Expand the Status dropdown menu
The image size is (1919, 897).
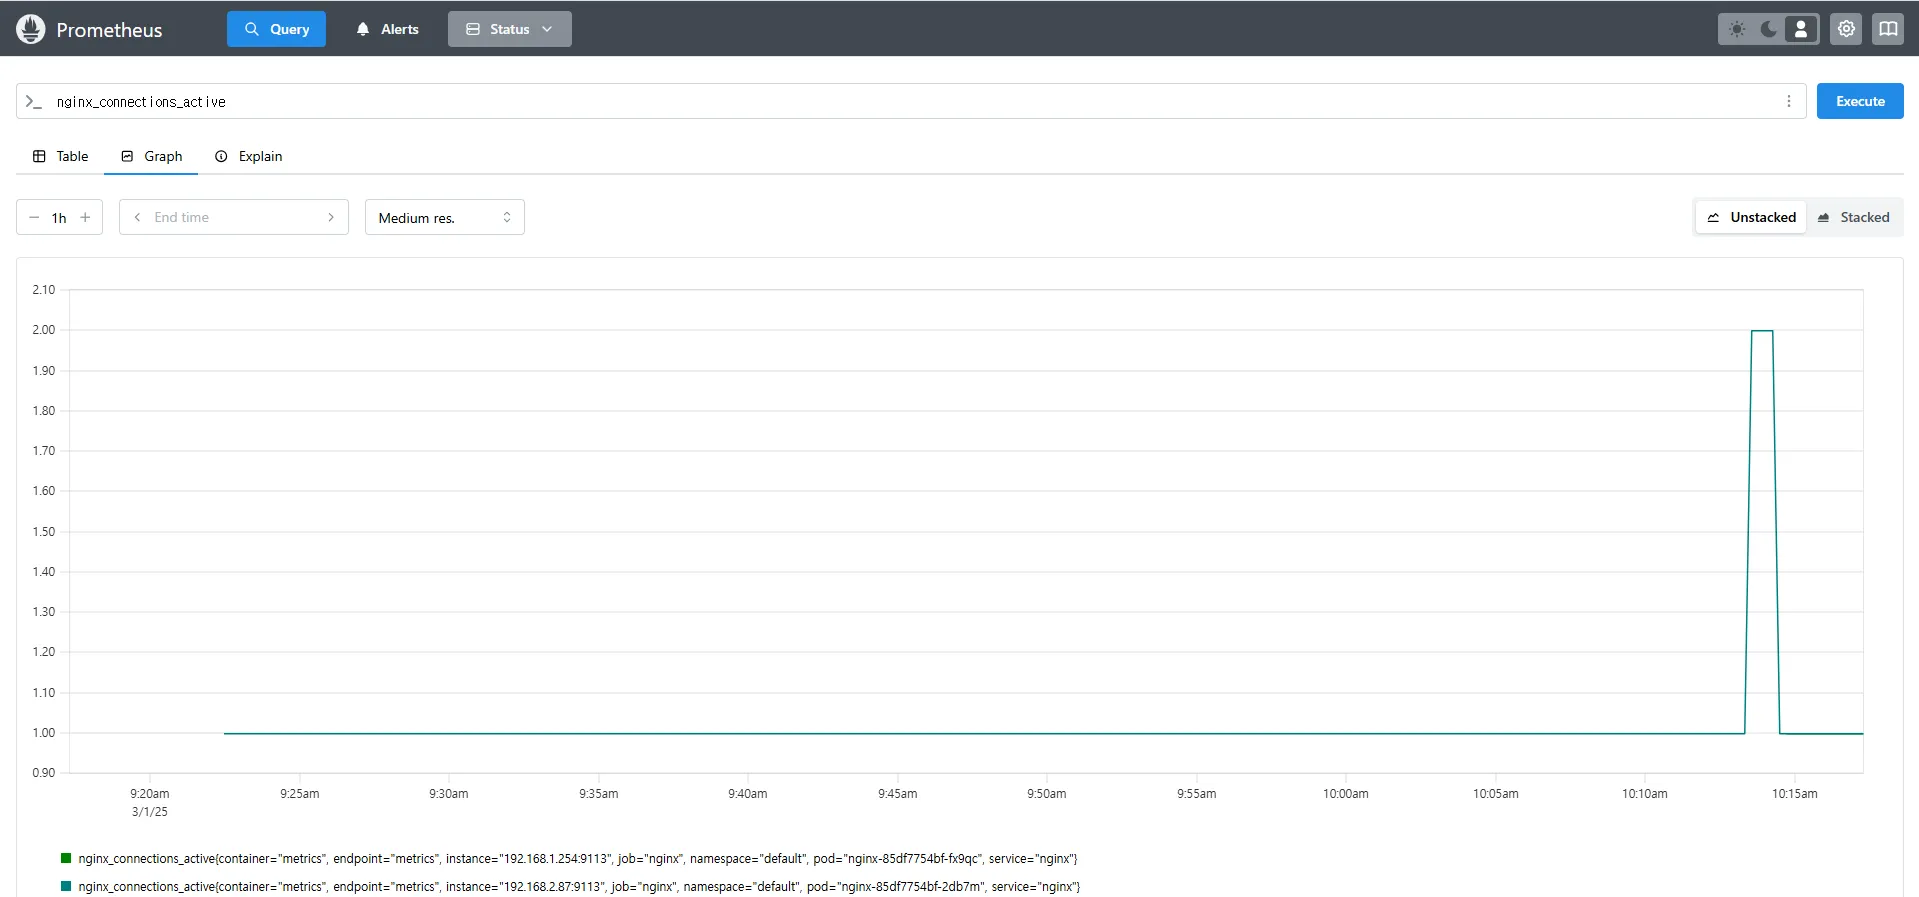(509, 29)
